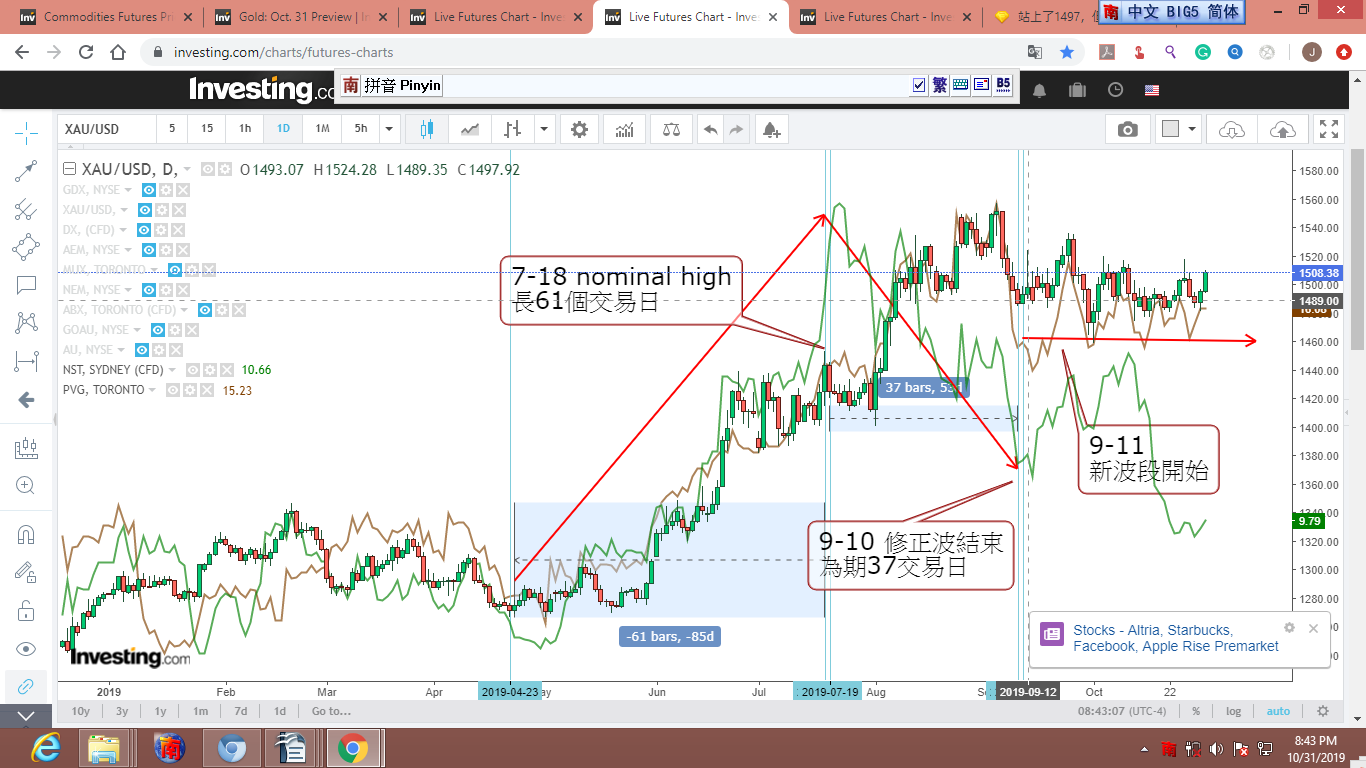Open the chart patterns tool
Image resolution: width=1366 pixels, height=768 pixels.
pos(27,323)
